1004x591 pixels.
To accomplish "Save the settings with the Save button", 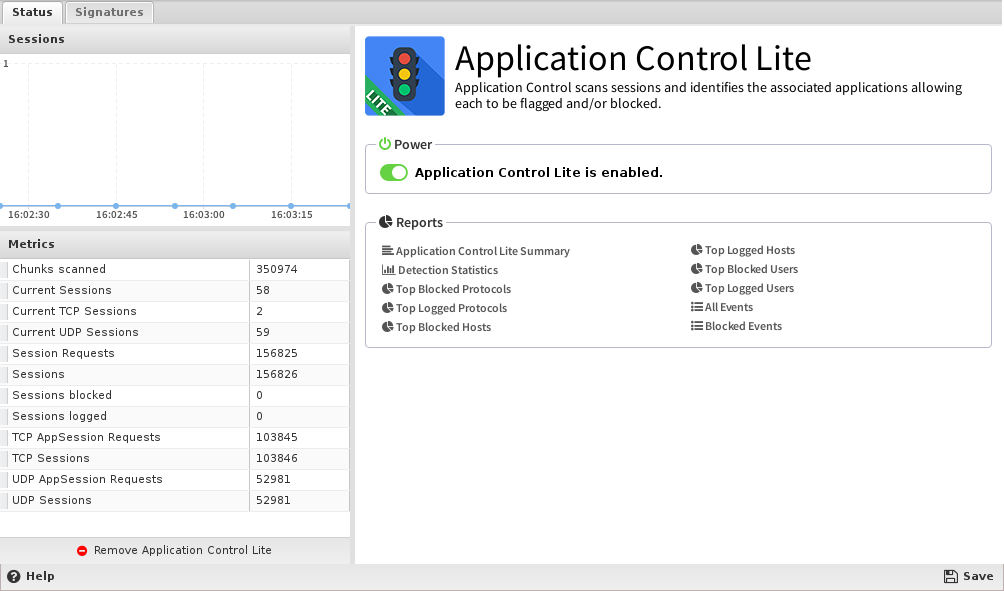I will point(969,576).
